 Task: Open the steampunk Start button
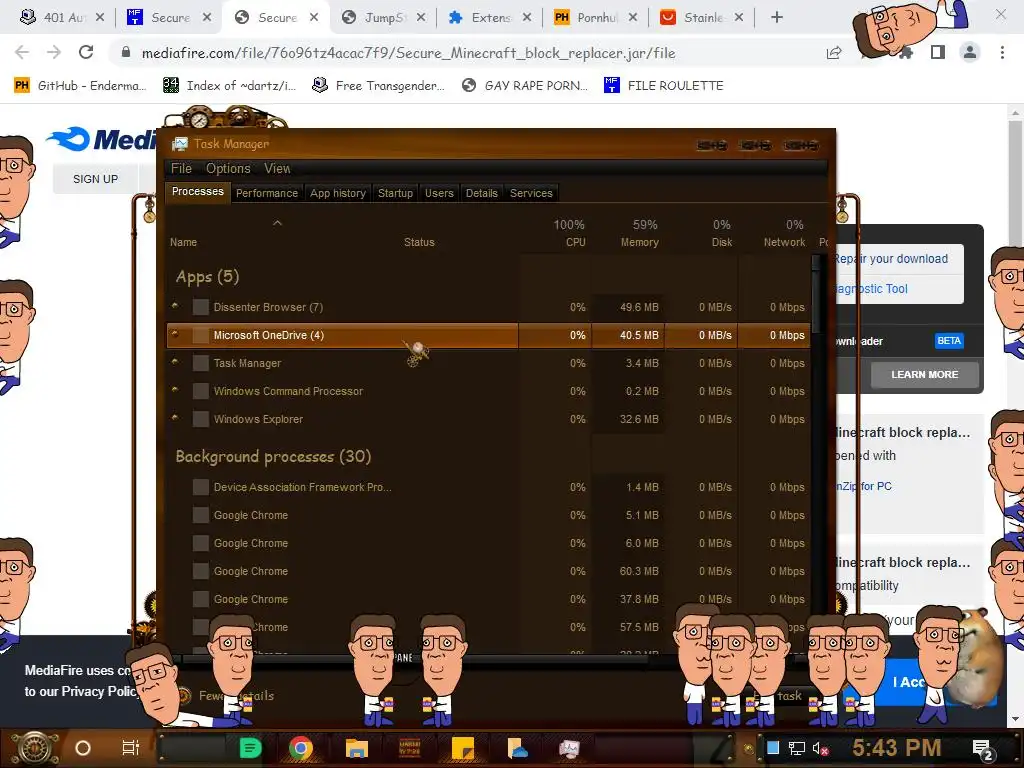point(35,748)
